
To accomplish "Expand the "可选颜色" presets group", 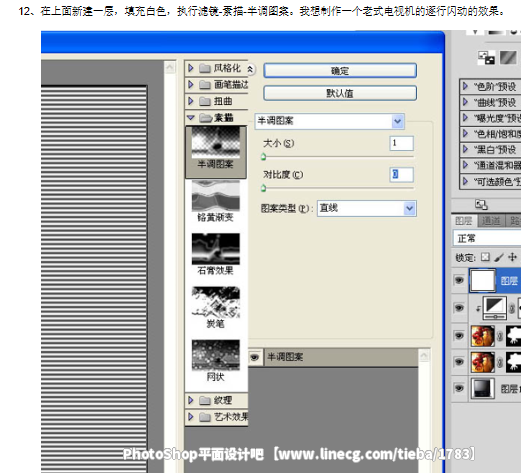I will pyautogui.click(x=465, y=181).
